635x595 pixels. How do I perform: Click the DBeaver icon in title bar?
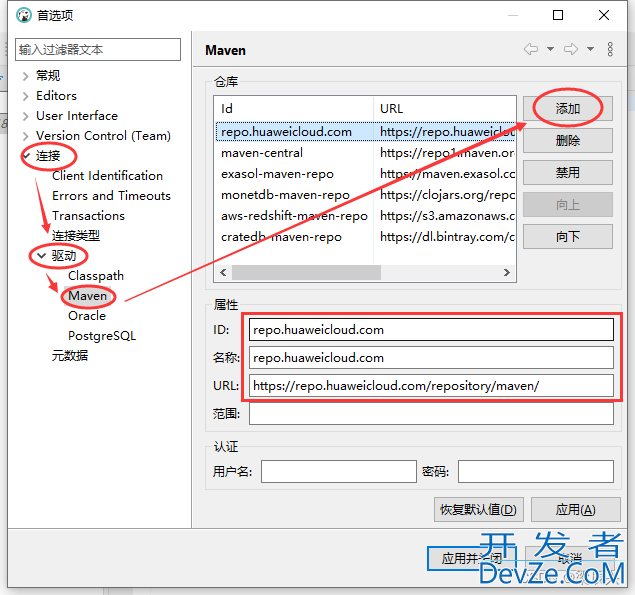point(24,15)
